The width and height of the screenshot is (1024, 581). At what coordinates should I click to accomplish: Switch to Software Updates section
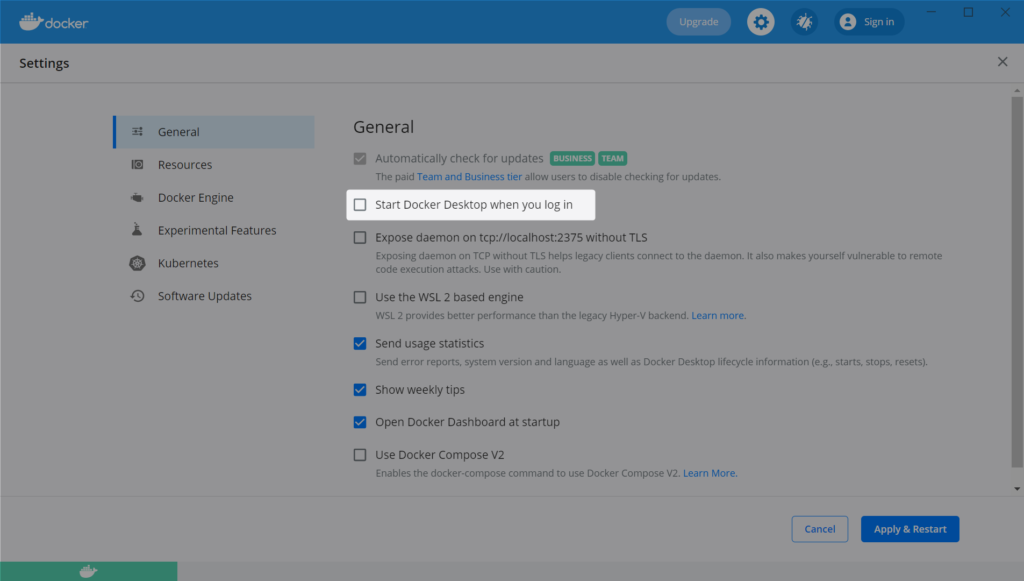pyautogui.click(x=214, y=296)
